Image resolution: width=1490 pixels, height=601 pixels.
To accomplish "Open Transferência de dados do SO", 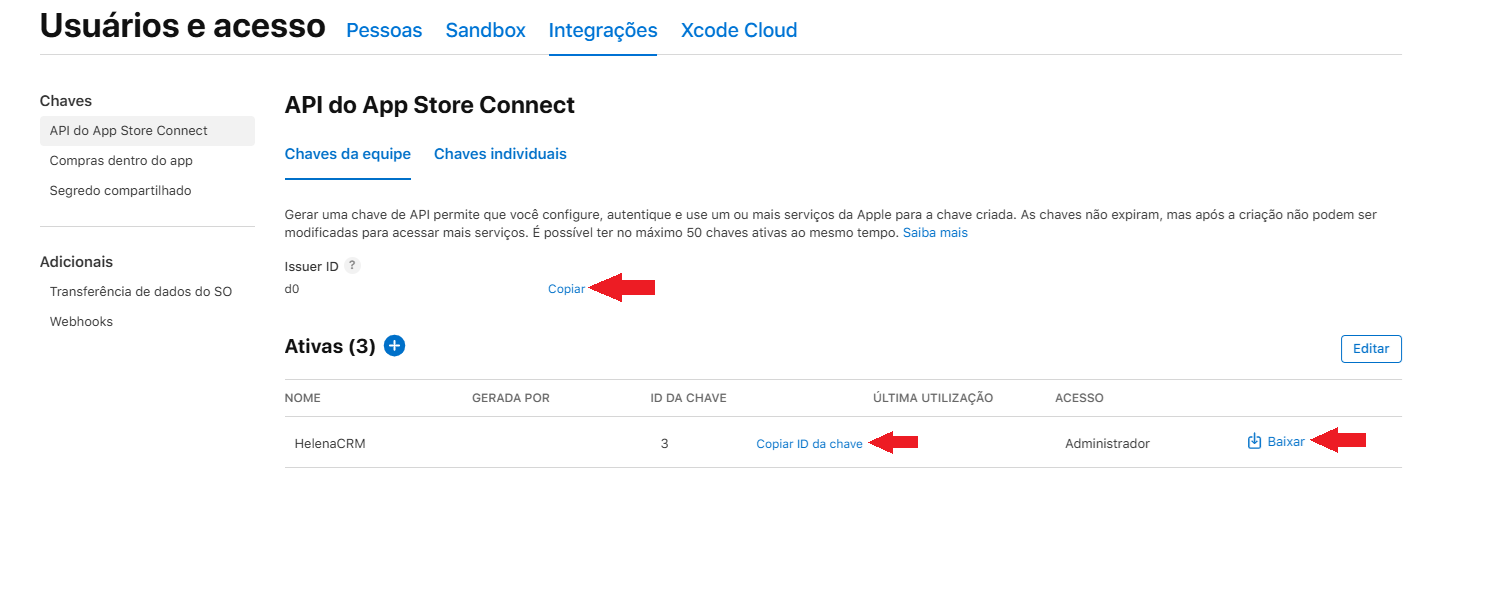I will tap(141, 292).
